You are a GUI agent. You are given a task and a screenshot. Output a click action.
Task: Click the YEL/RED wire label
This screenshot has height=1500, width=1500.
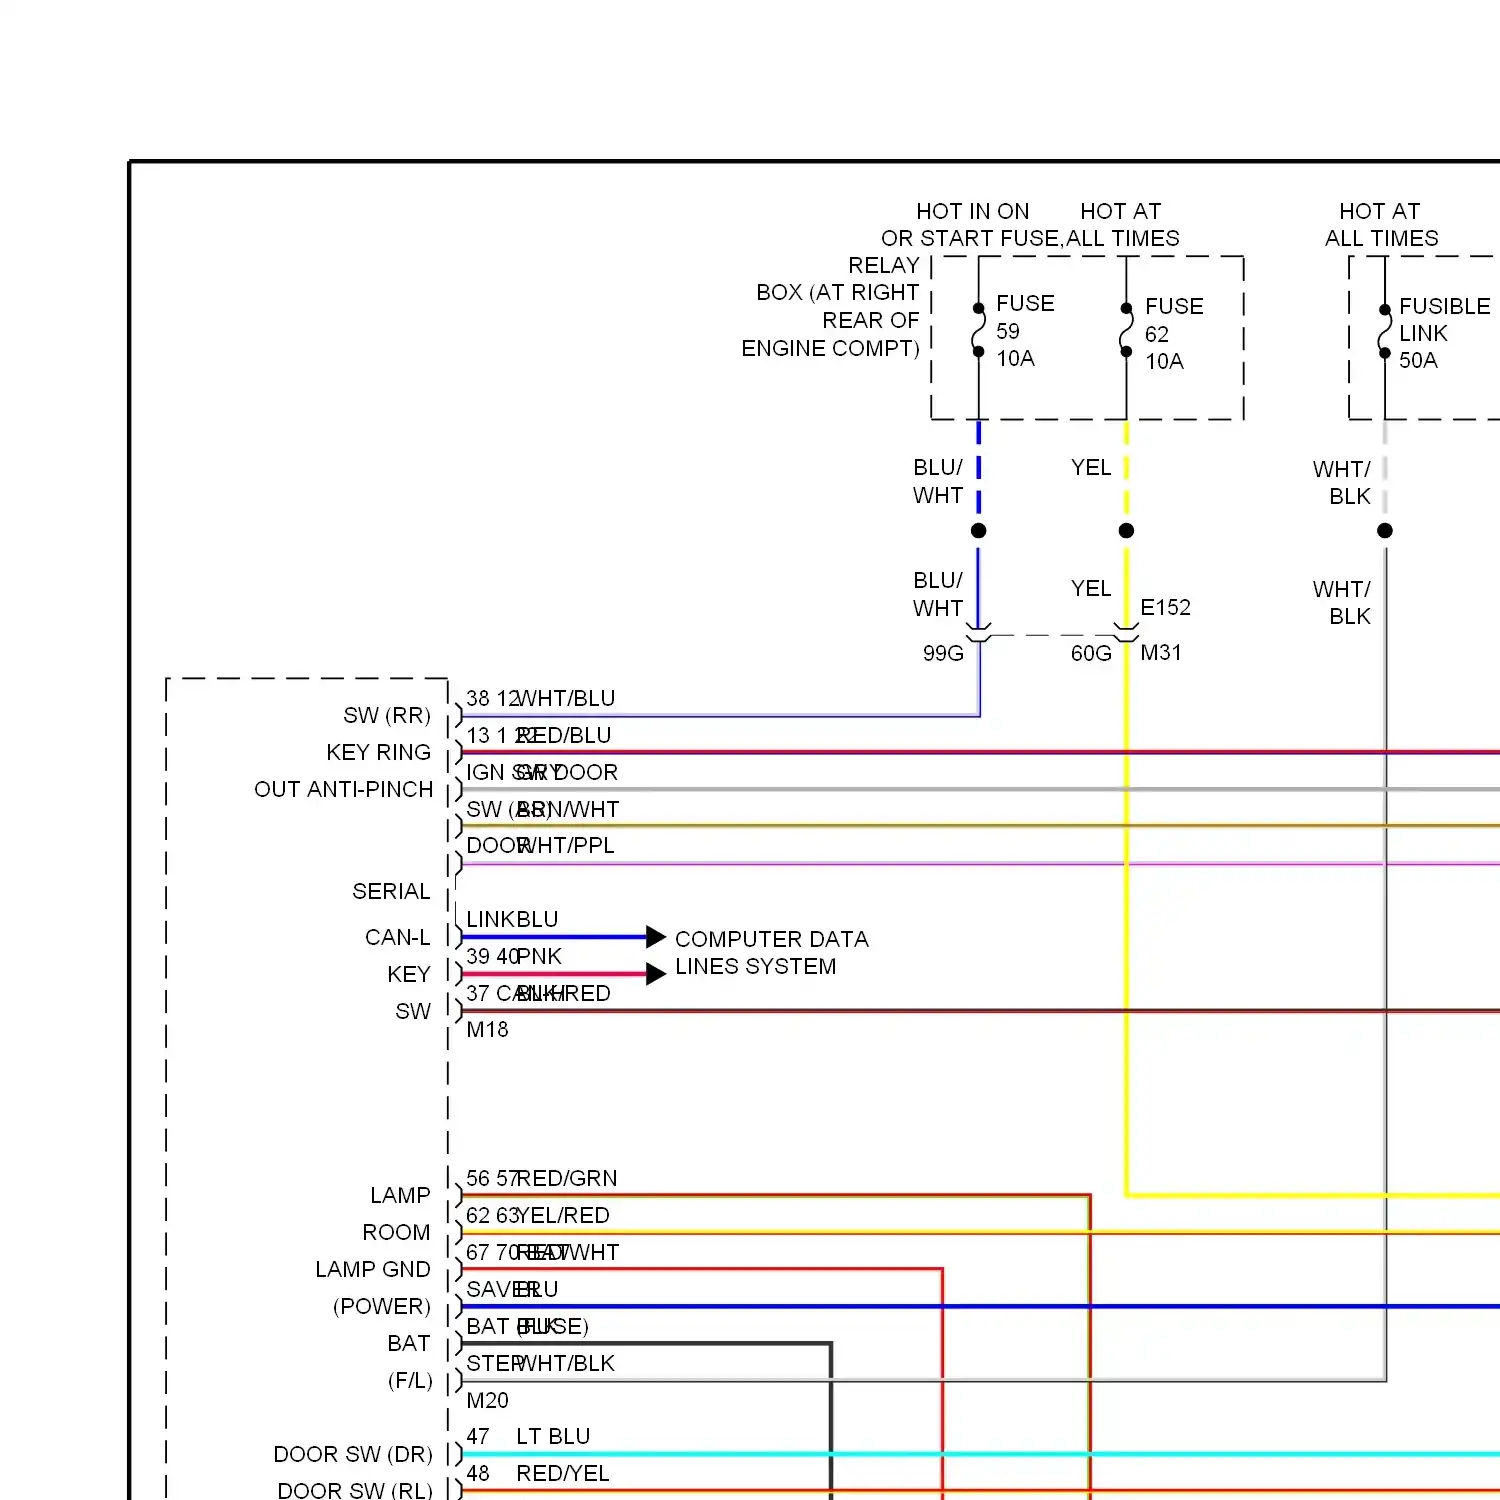click(x=563, y=1216)
